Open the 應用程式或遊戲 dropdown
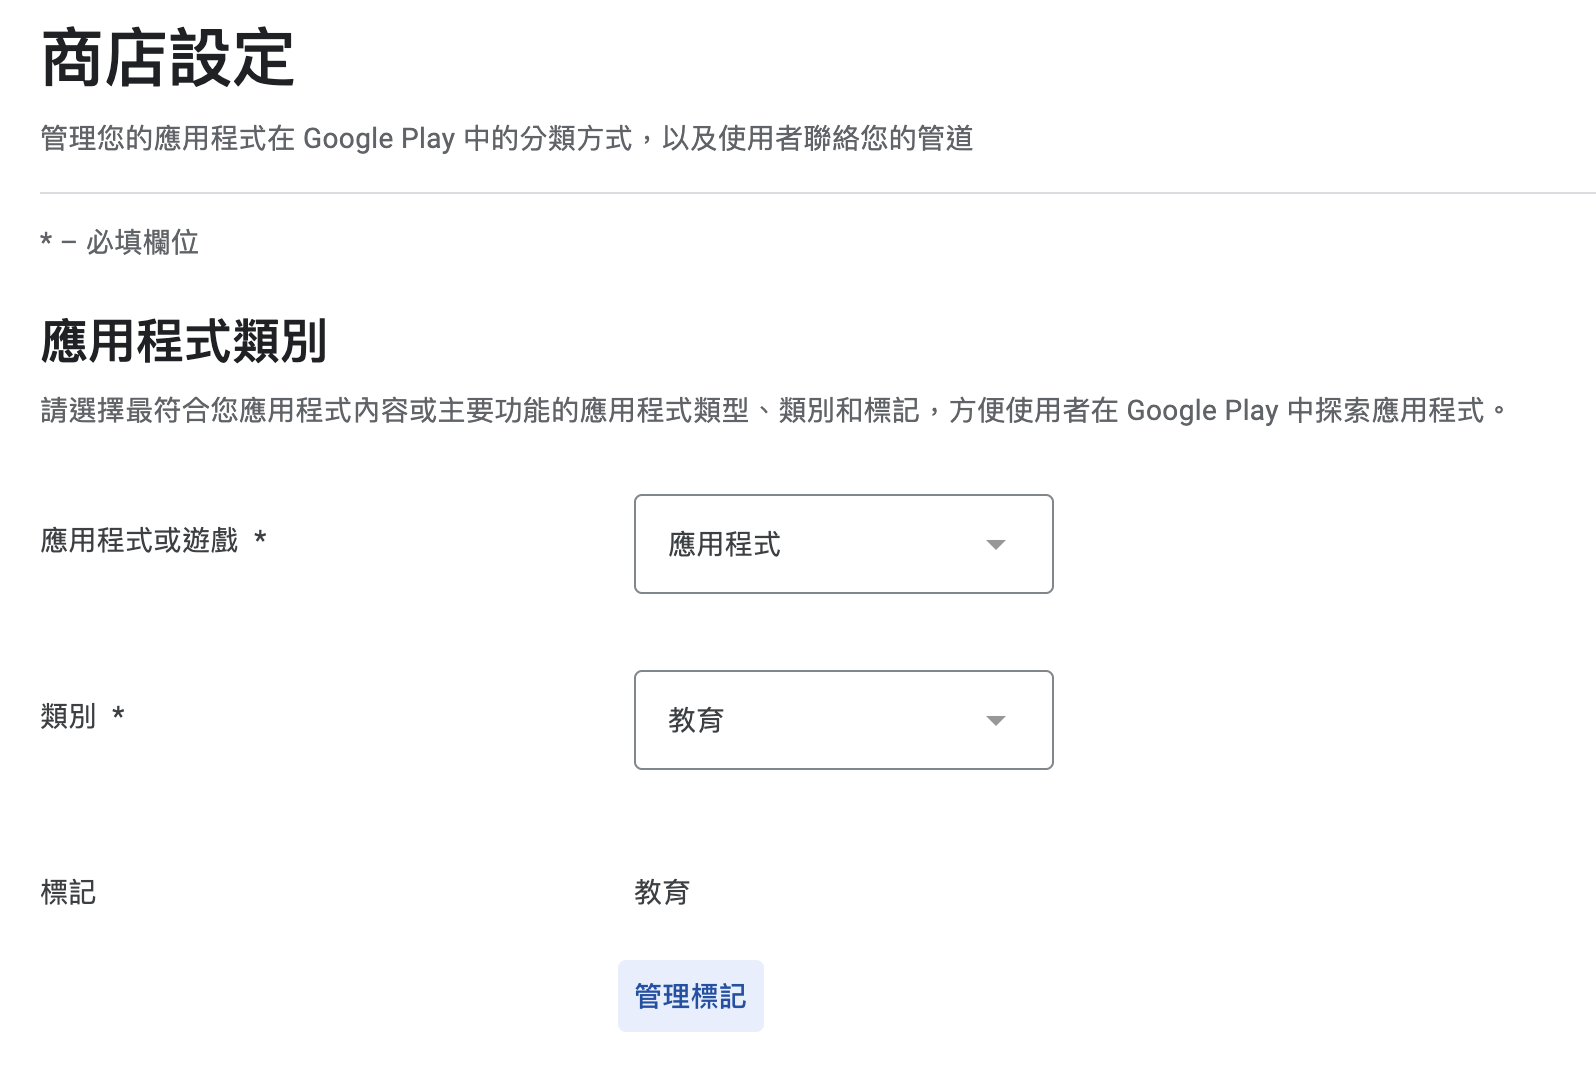This screenshot has width=1596, height=1076. tap(843, 544)
